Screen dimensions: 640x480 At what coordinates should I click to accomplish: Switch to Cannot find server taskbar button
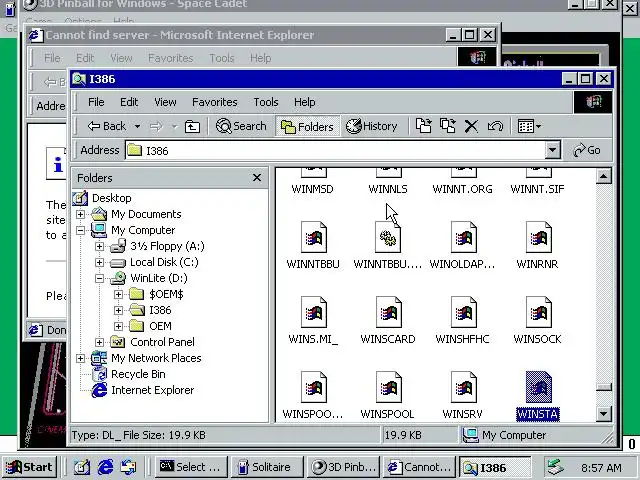[x=420, y=467]
